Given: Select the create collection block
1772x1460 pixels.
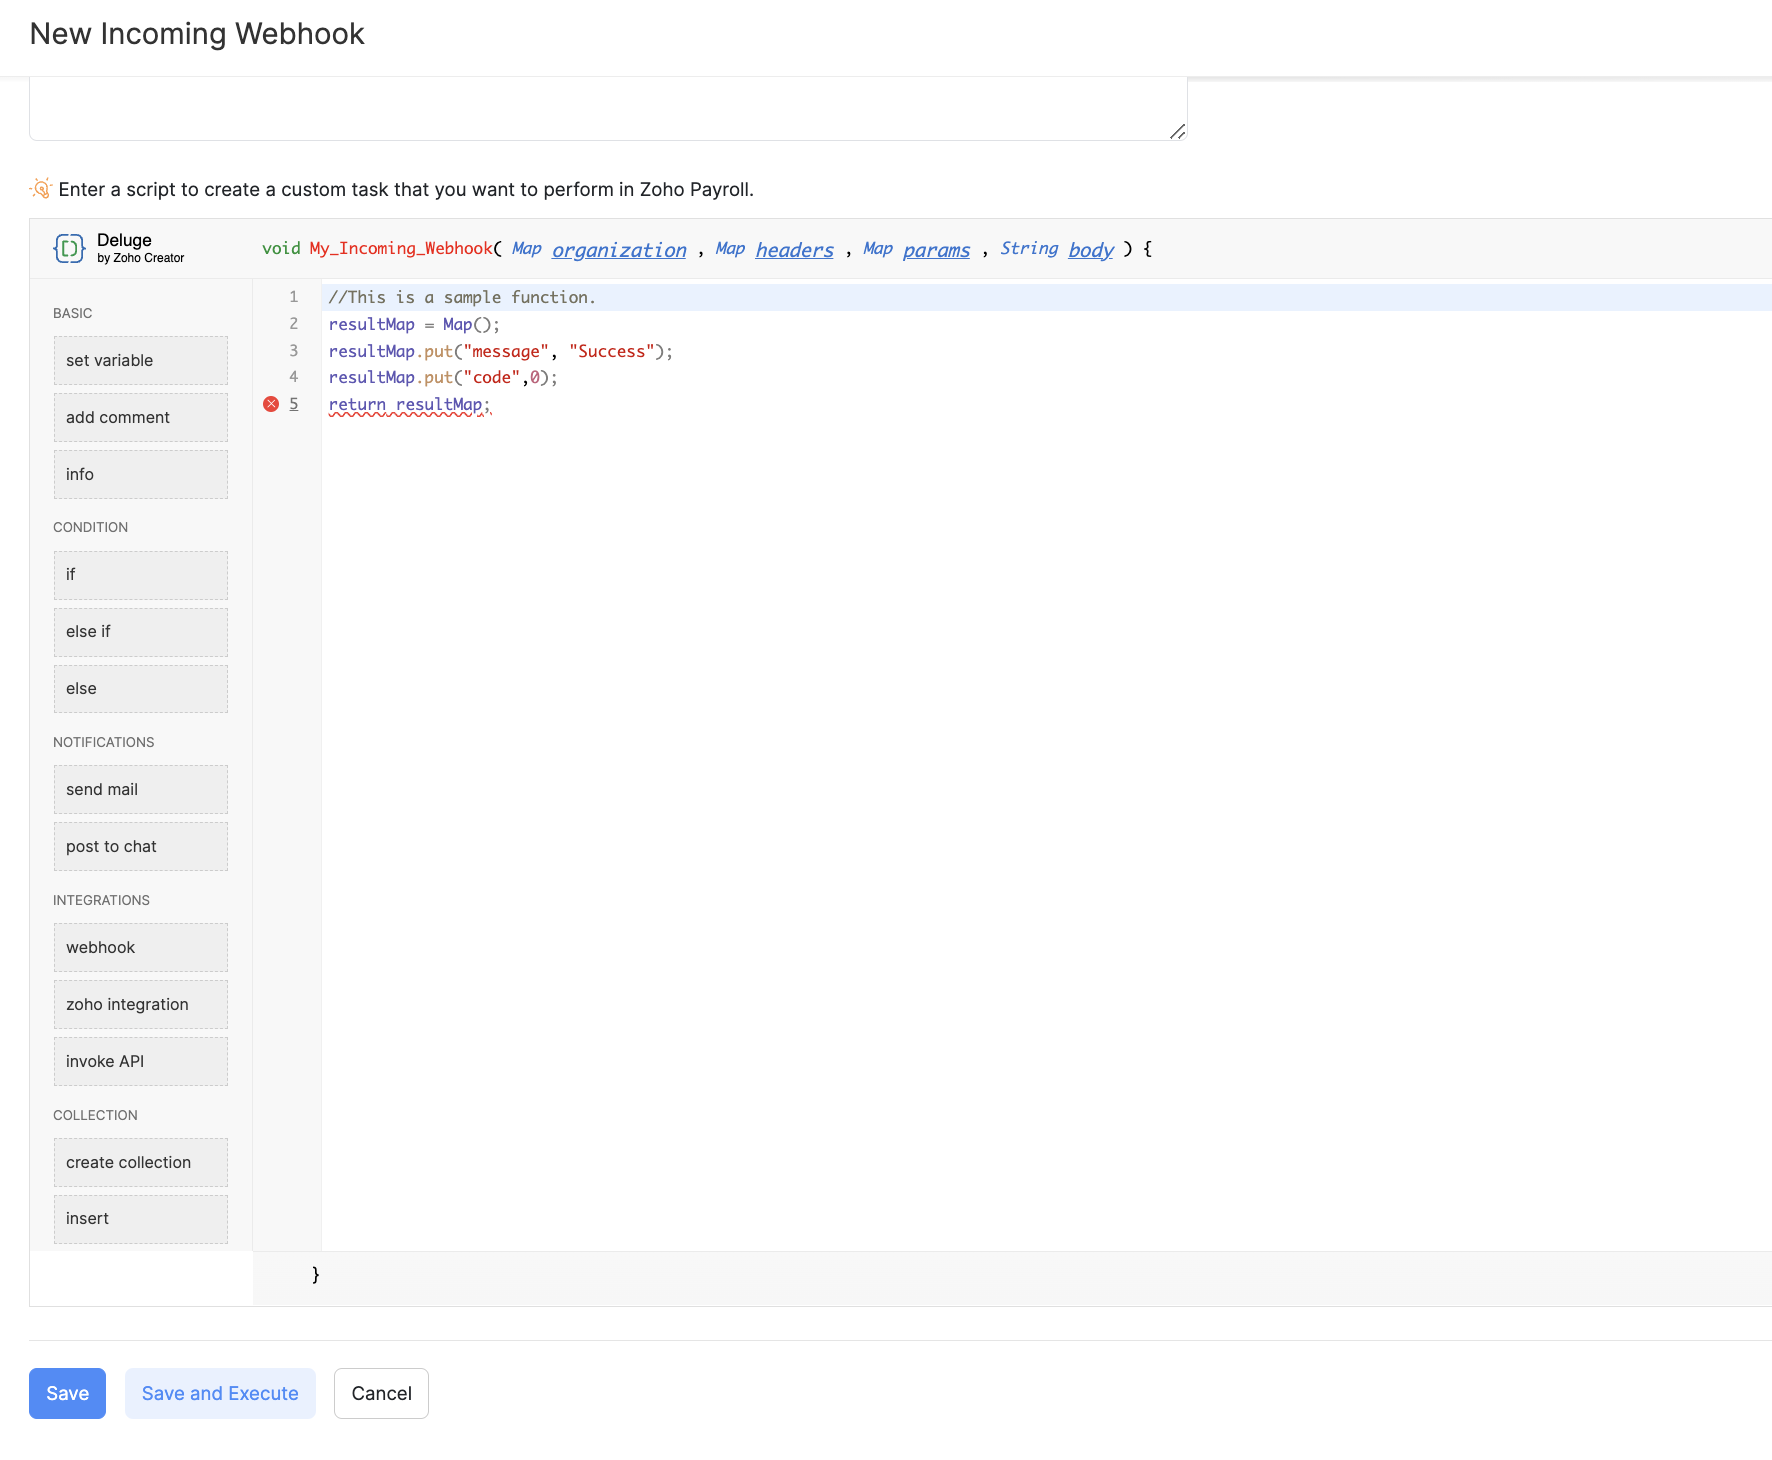Looking at the screenshot, I should click(141, 1162).
